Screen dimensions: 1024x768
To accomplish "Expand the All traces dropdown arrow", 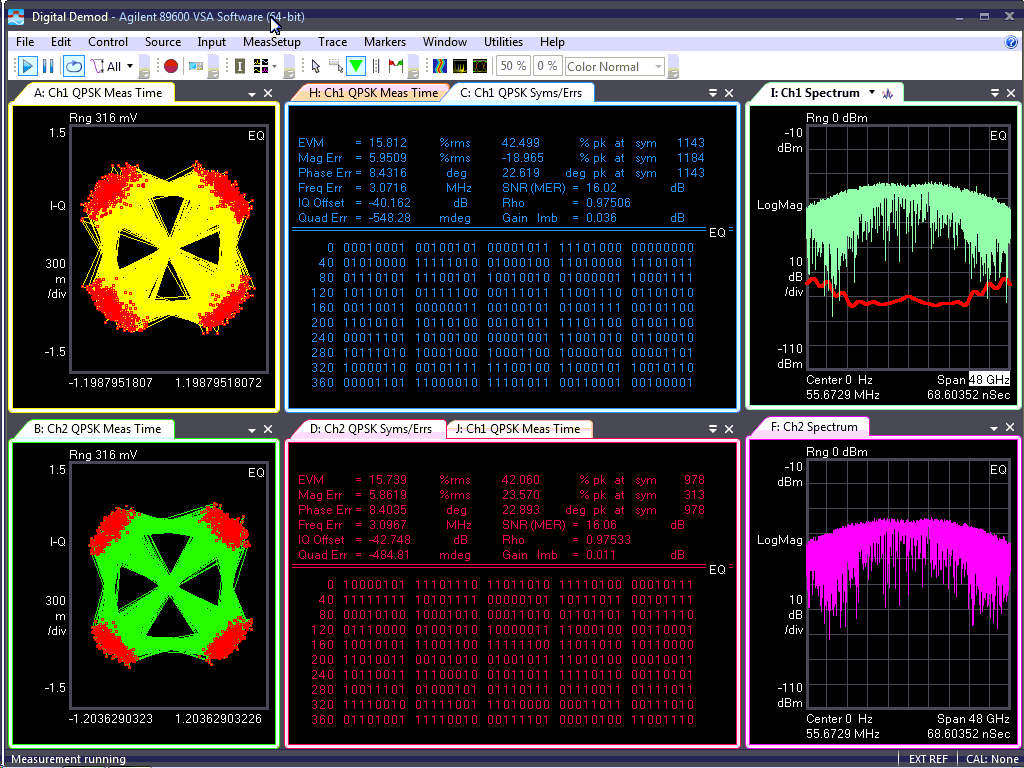I will 130,66.
